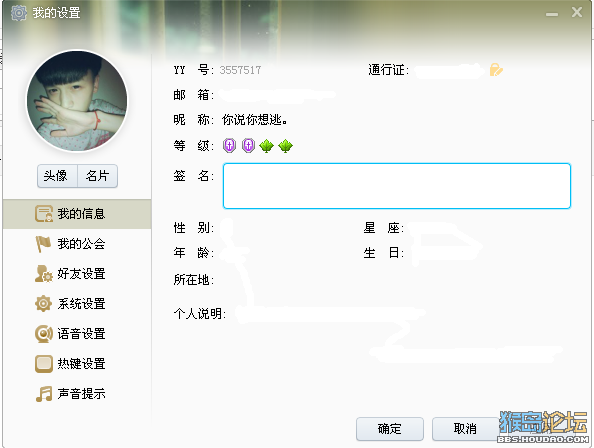Screen dimensions: 594x448
Task: Confirm changes with the 确定 button
Action: coord(390,429)
